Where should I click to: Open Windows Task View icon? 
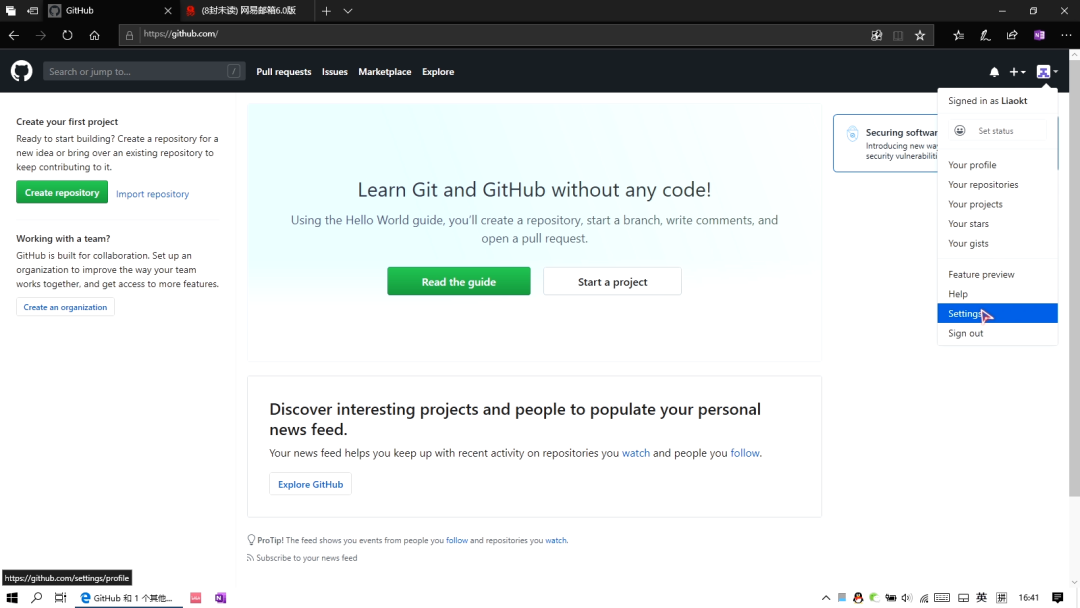(61, 598)
